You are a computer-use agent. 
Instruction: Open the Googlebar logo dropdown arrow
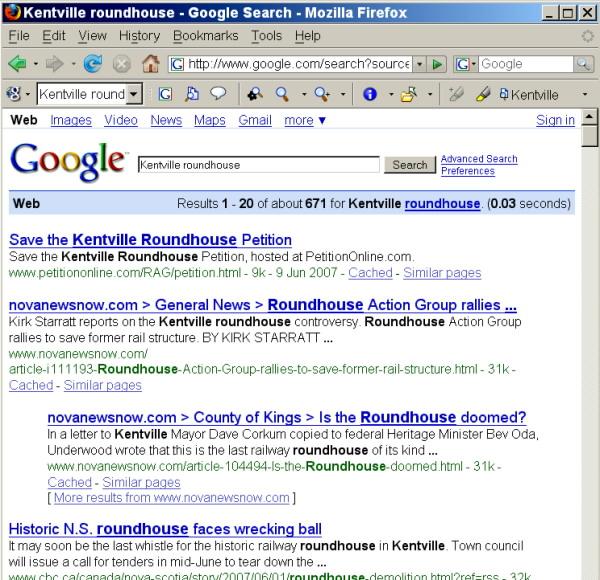point(28,94)
